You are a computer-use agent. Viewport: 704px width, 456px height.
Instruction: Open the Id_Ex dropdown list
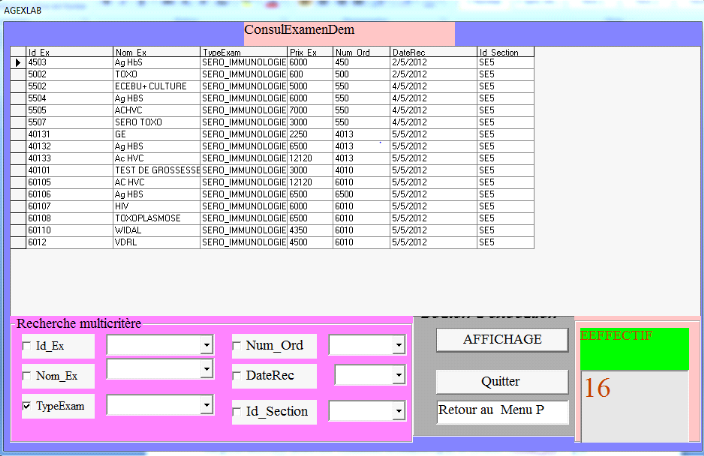(206, 345)
